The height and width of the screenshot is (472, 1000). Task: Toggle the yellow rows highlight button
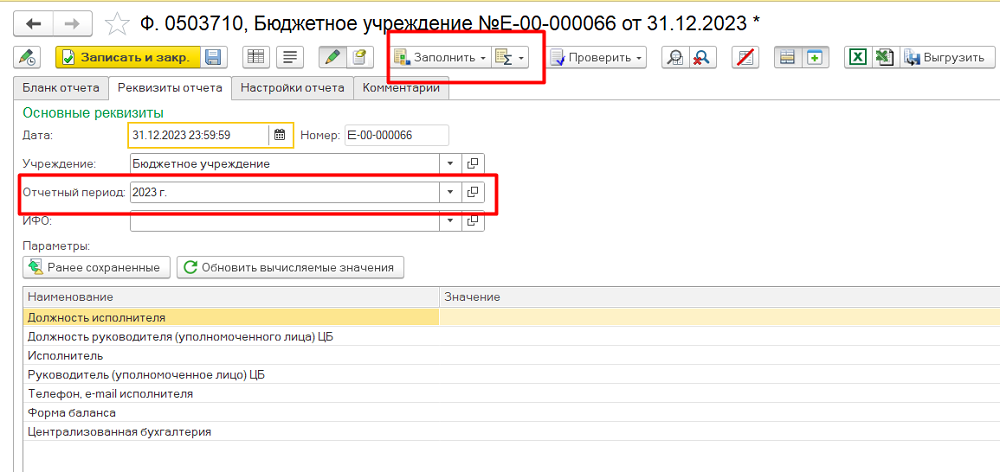tap(788, 58)
